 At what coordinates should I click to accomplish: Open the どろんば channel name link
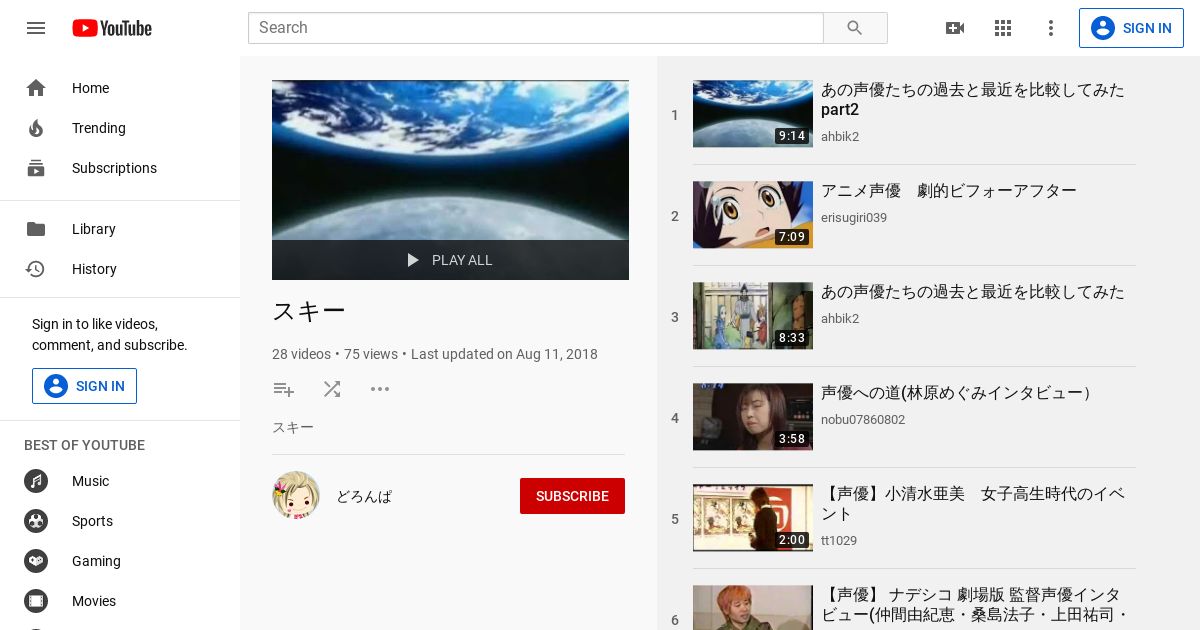point(364,496)
